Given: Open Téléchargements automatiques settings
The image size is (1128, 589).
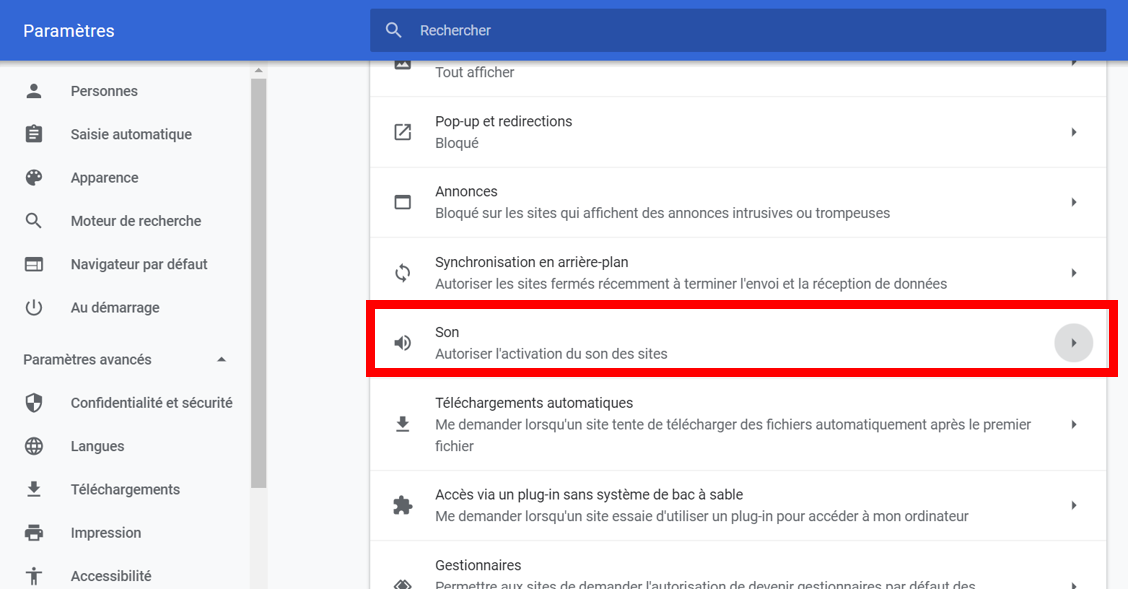Looking at the screenshot, I should click(x=690, y=424).
